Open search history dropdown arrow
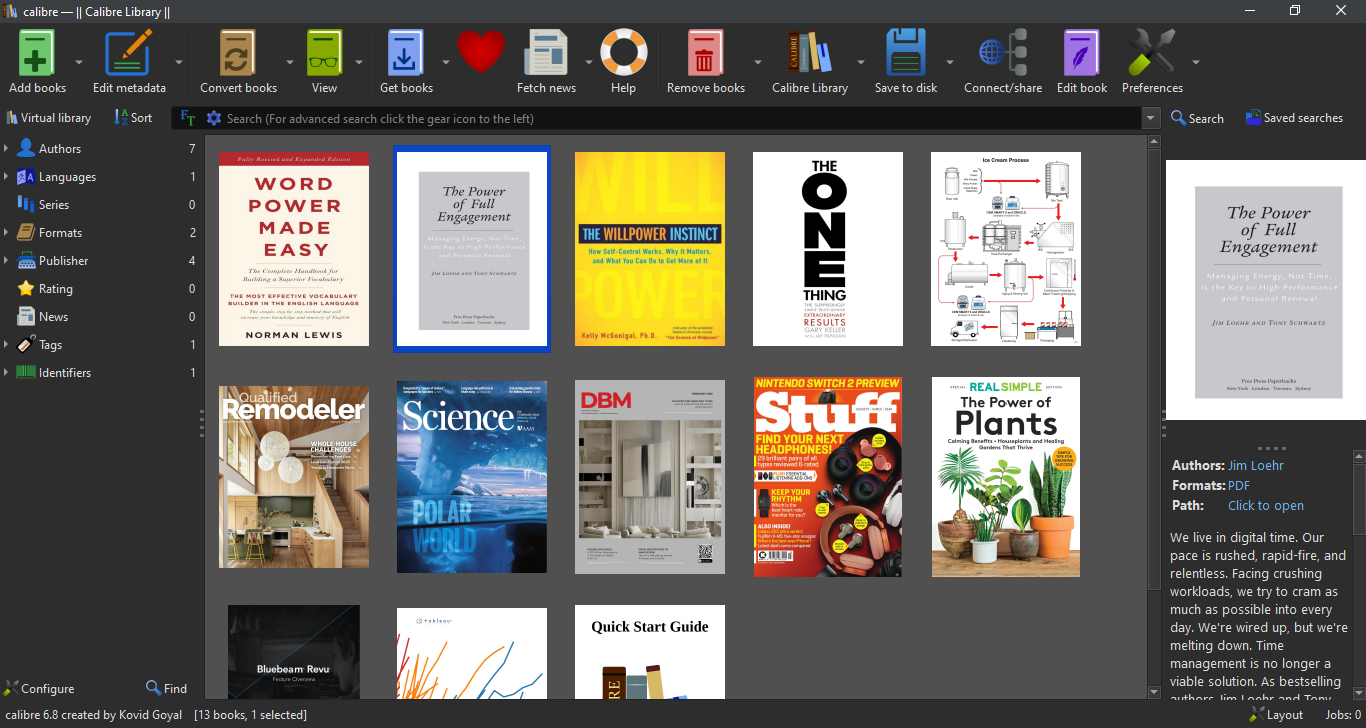Image resolution: width=1366 pixels, height=728 pixels. 1150,118
